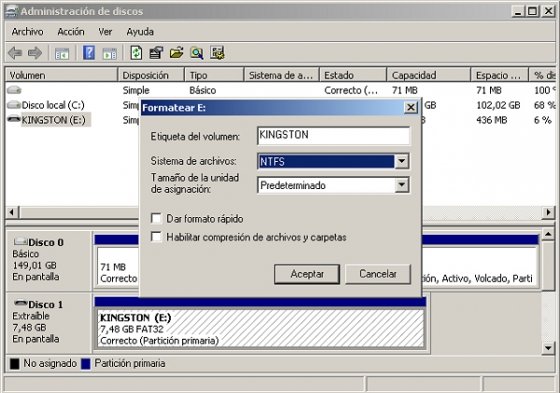Image resolution: width=560 pixels, height=393 pixels.
Task: Toggle the action pane toolbar icon
Action: pyautogui.click(x=110, y=54)
